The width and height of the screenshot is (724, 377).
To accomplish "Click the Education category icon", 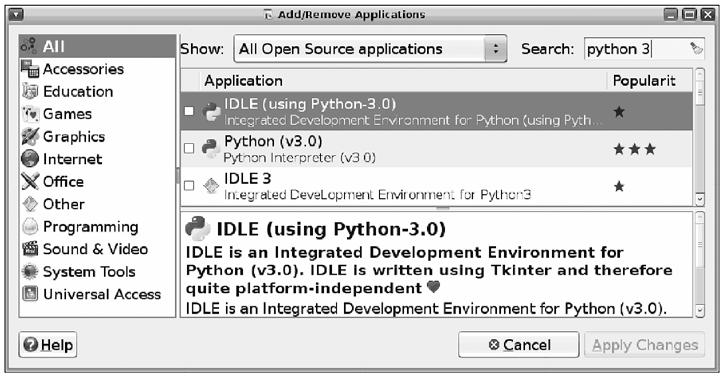I will pyautogui.click(x=30, y=91).
